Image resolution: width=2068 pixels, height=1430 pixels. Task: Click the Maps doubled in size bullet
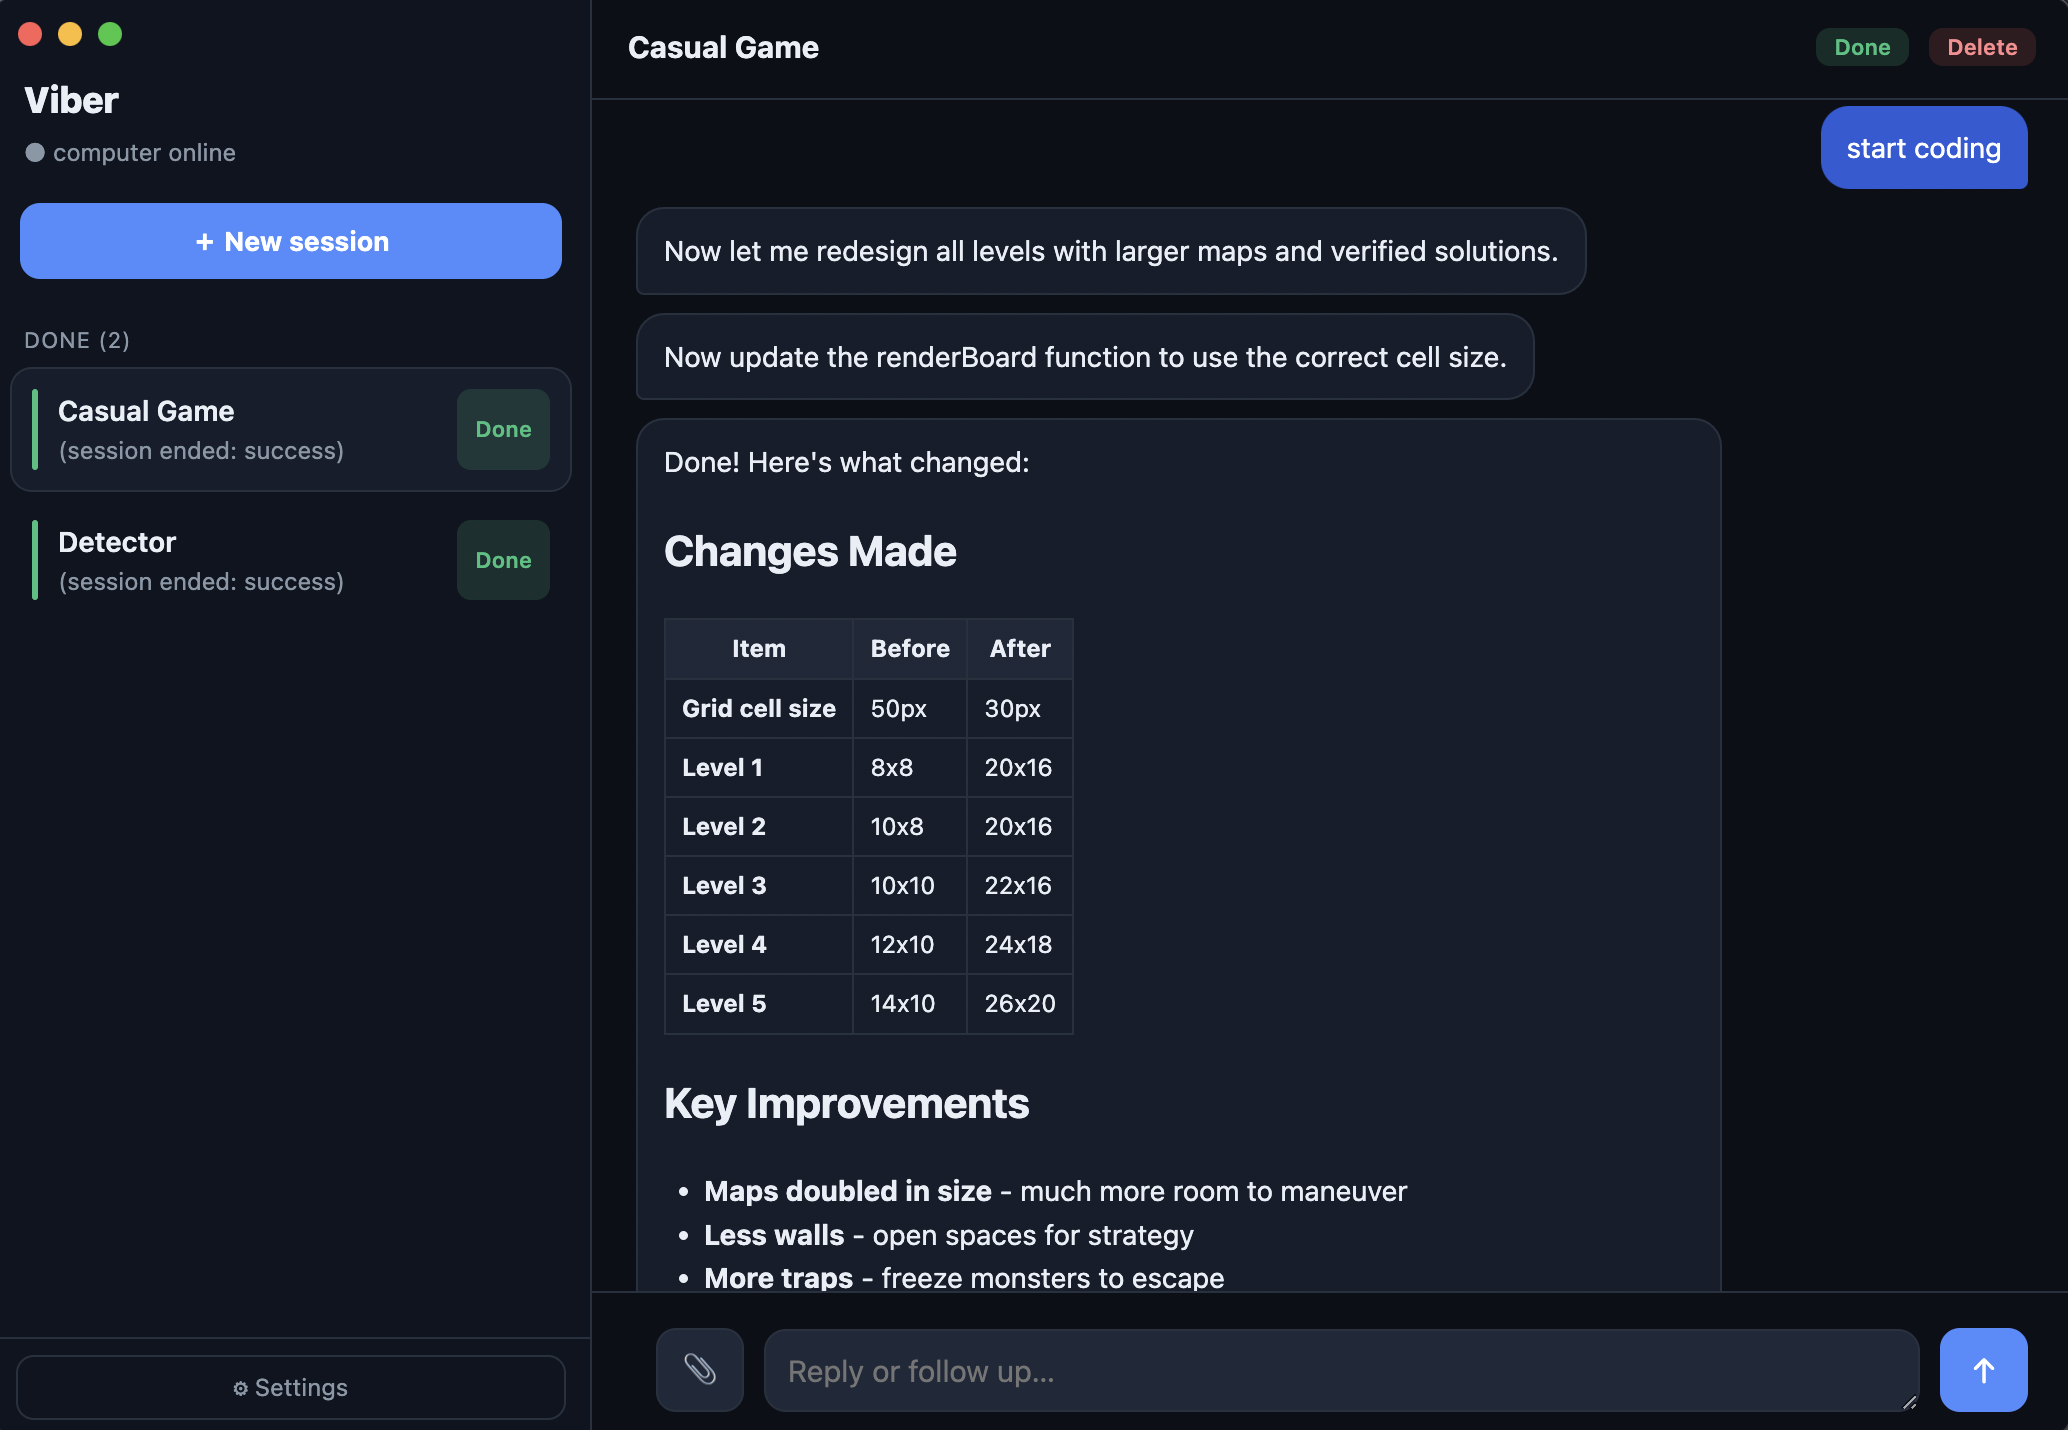point(1055,1191)
